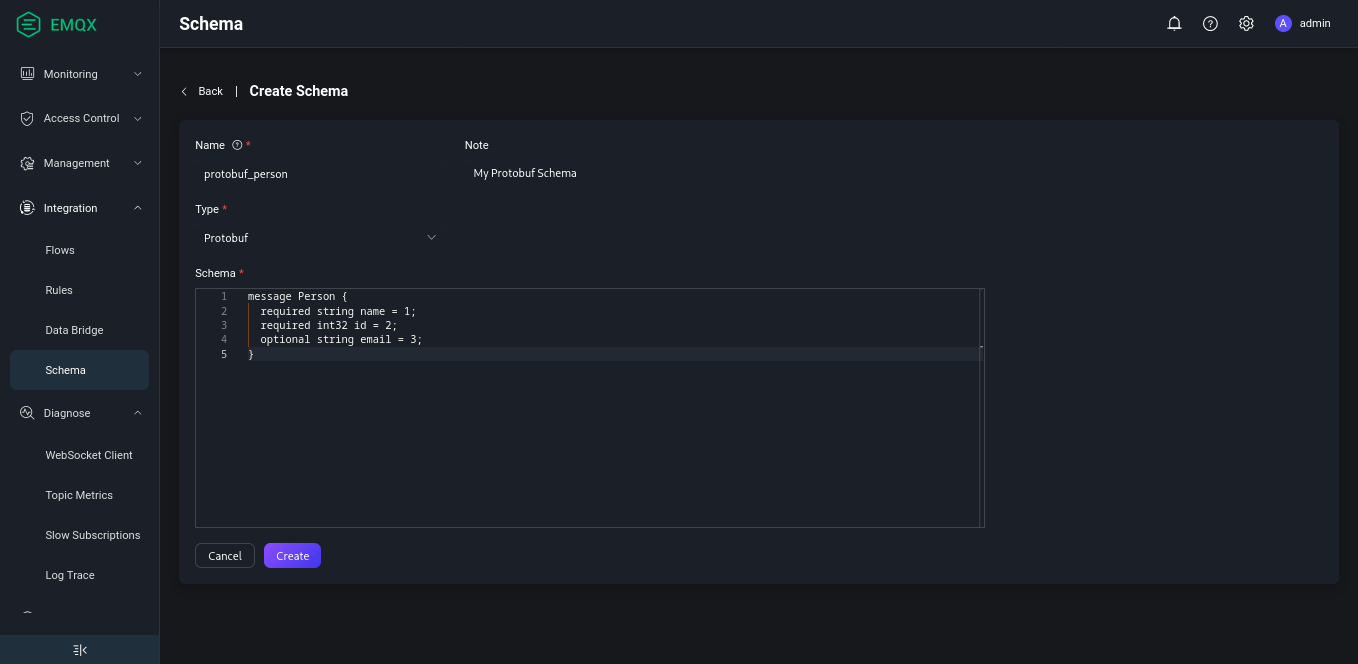The image size is (1358, 664).
Task: Expand the Management menu section
Action: [x=80, y=163]
